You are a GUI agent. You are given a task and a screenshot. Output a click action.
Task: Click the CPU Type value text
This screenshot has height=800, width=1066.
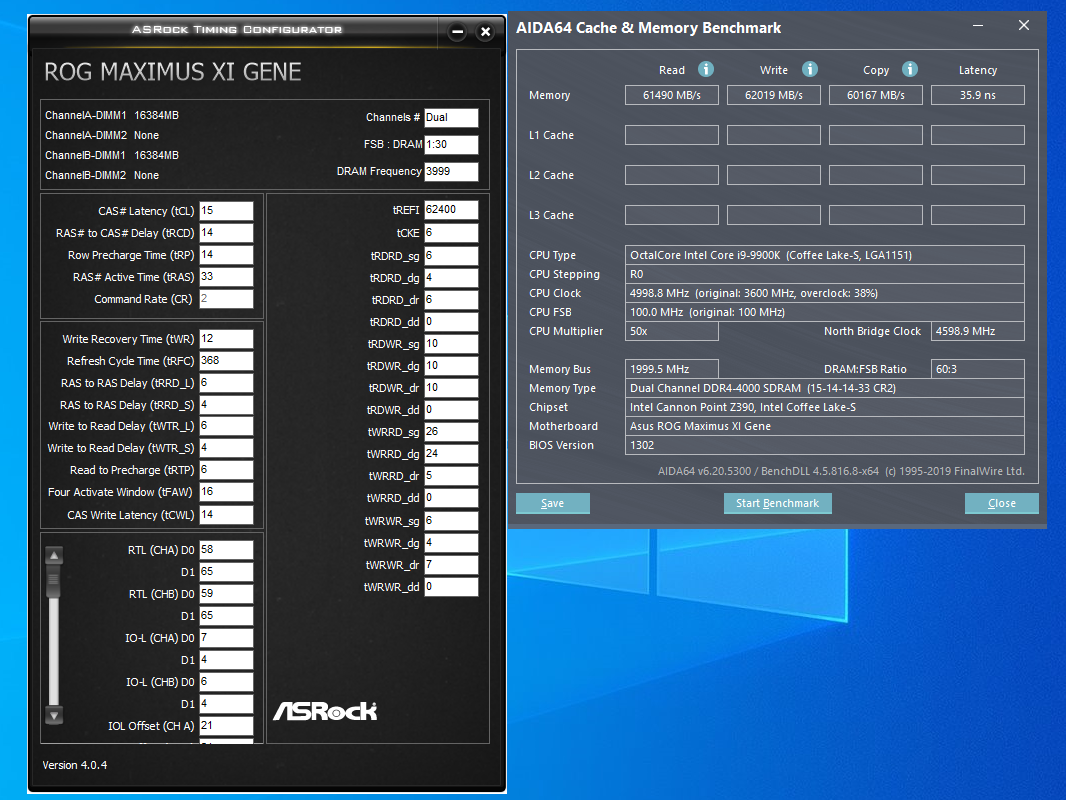pyautogui.click(x=771, y=255)
